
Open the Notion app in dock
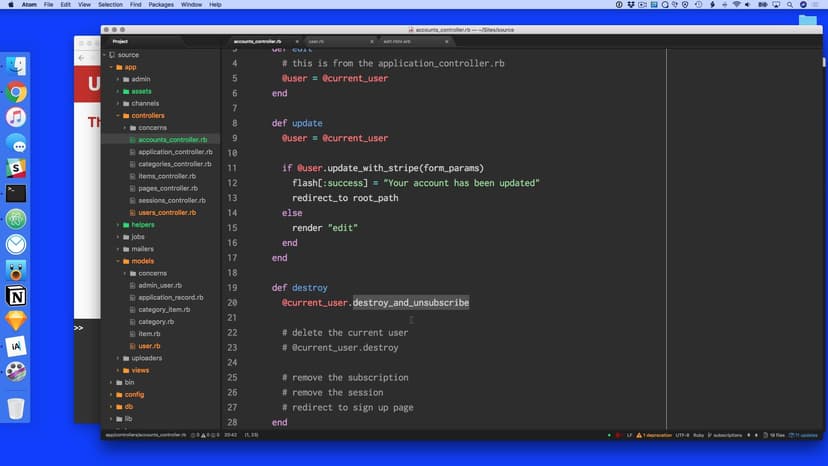[16, 296]
